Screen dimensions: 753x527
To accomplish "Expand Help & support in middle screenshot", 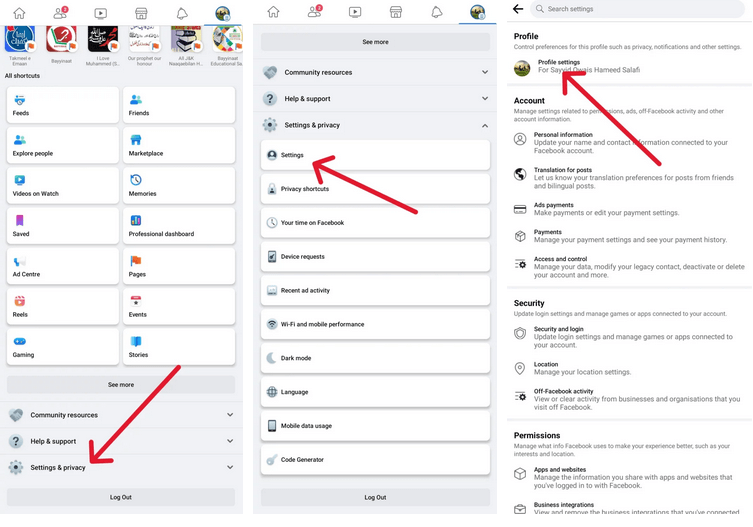I will coord(376,98).
